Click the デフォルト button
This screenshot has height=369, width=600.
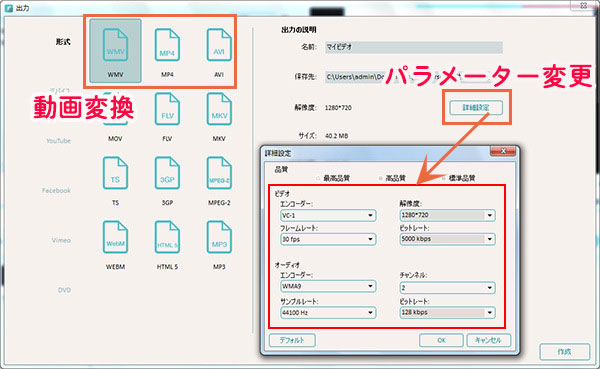click(292, 340)
